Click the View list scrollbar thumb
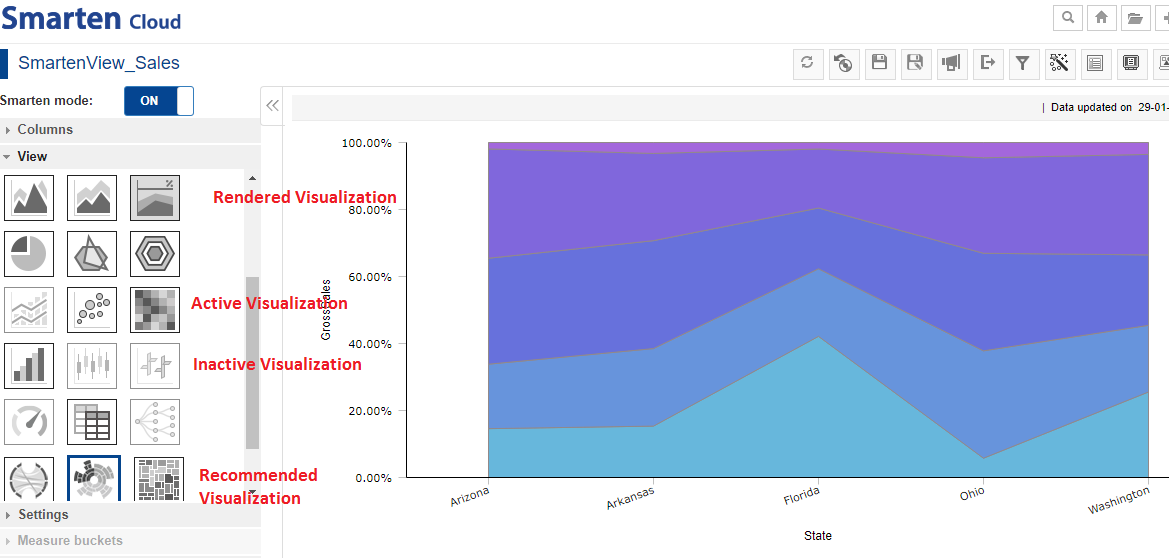 coord(253,363)
